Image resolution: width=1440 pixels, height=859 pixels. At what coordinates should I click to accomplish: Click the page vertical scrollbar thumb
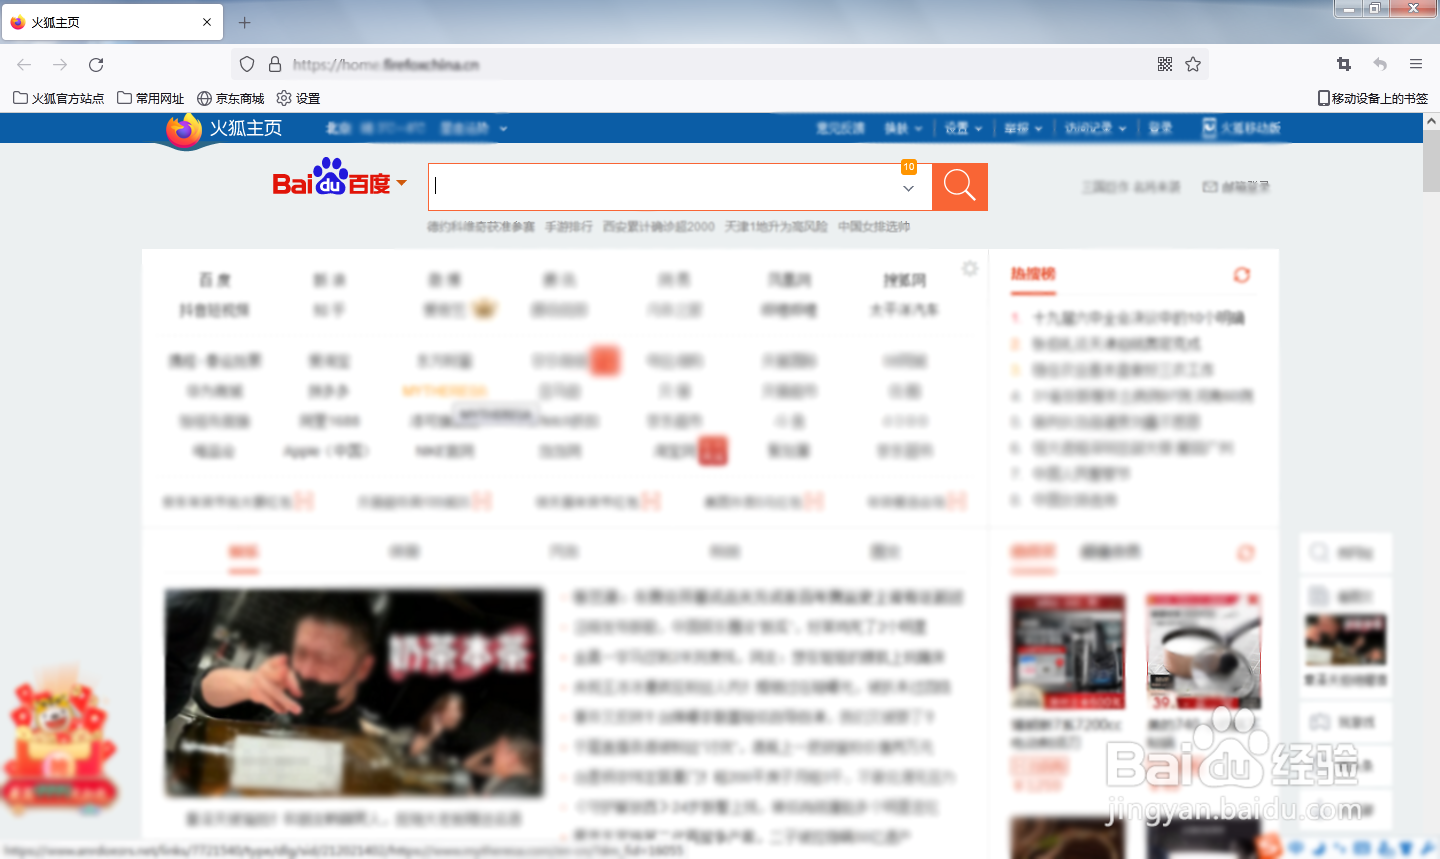click(1431, 160)
